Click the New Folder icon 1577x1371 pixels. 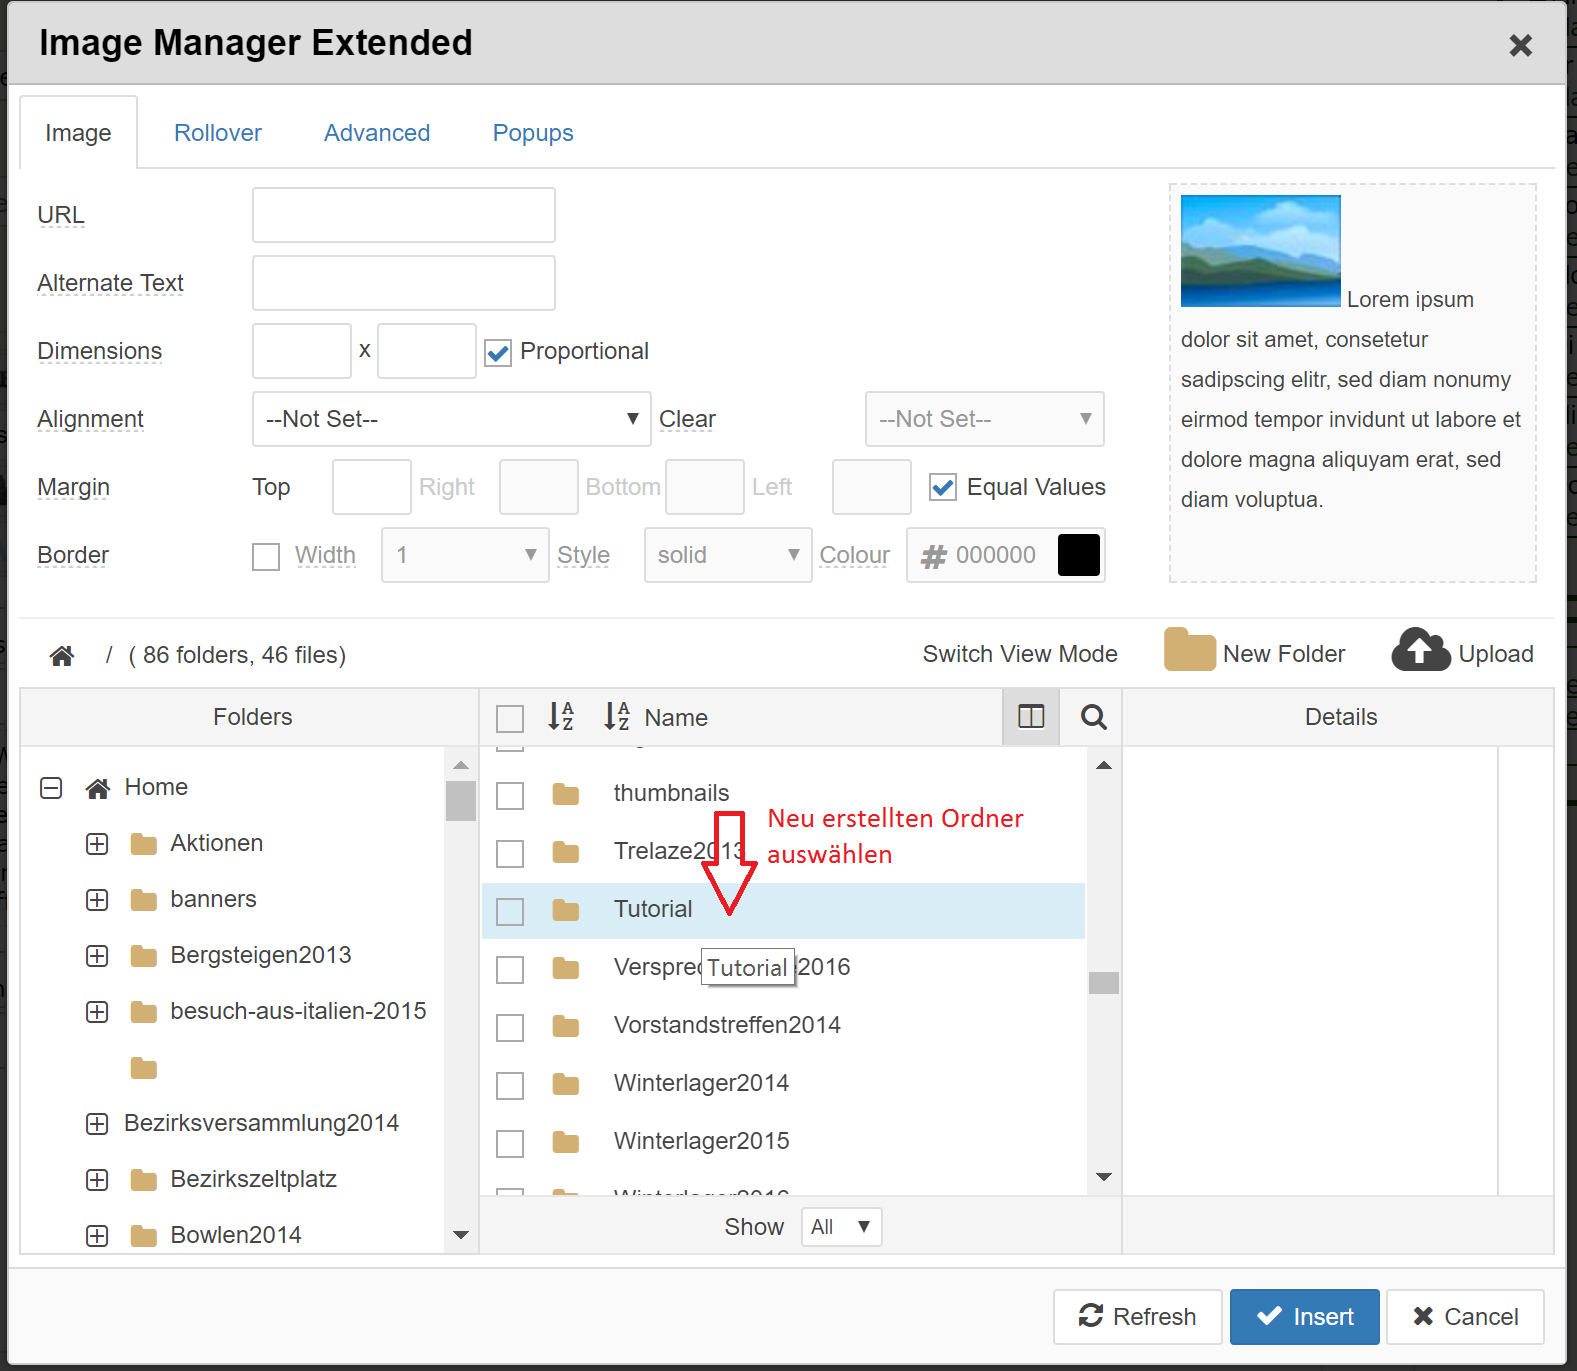[x=1189, y=651]
